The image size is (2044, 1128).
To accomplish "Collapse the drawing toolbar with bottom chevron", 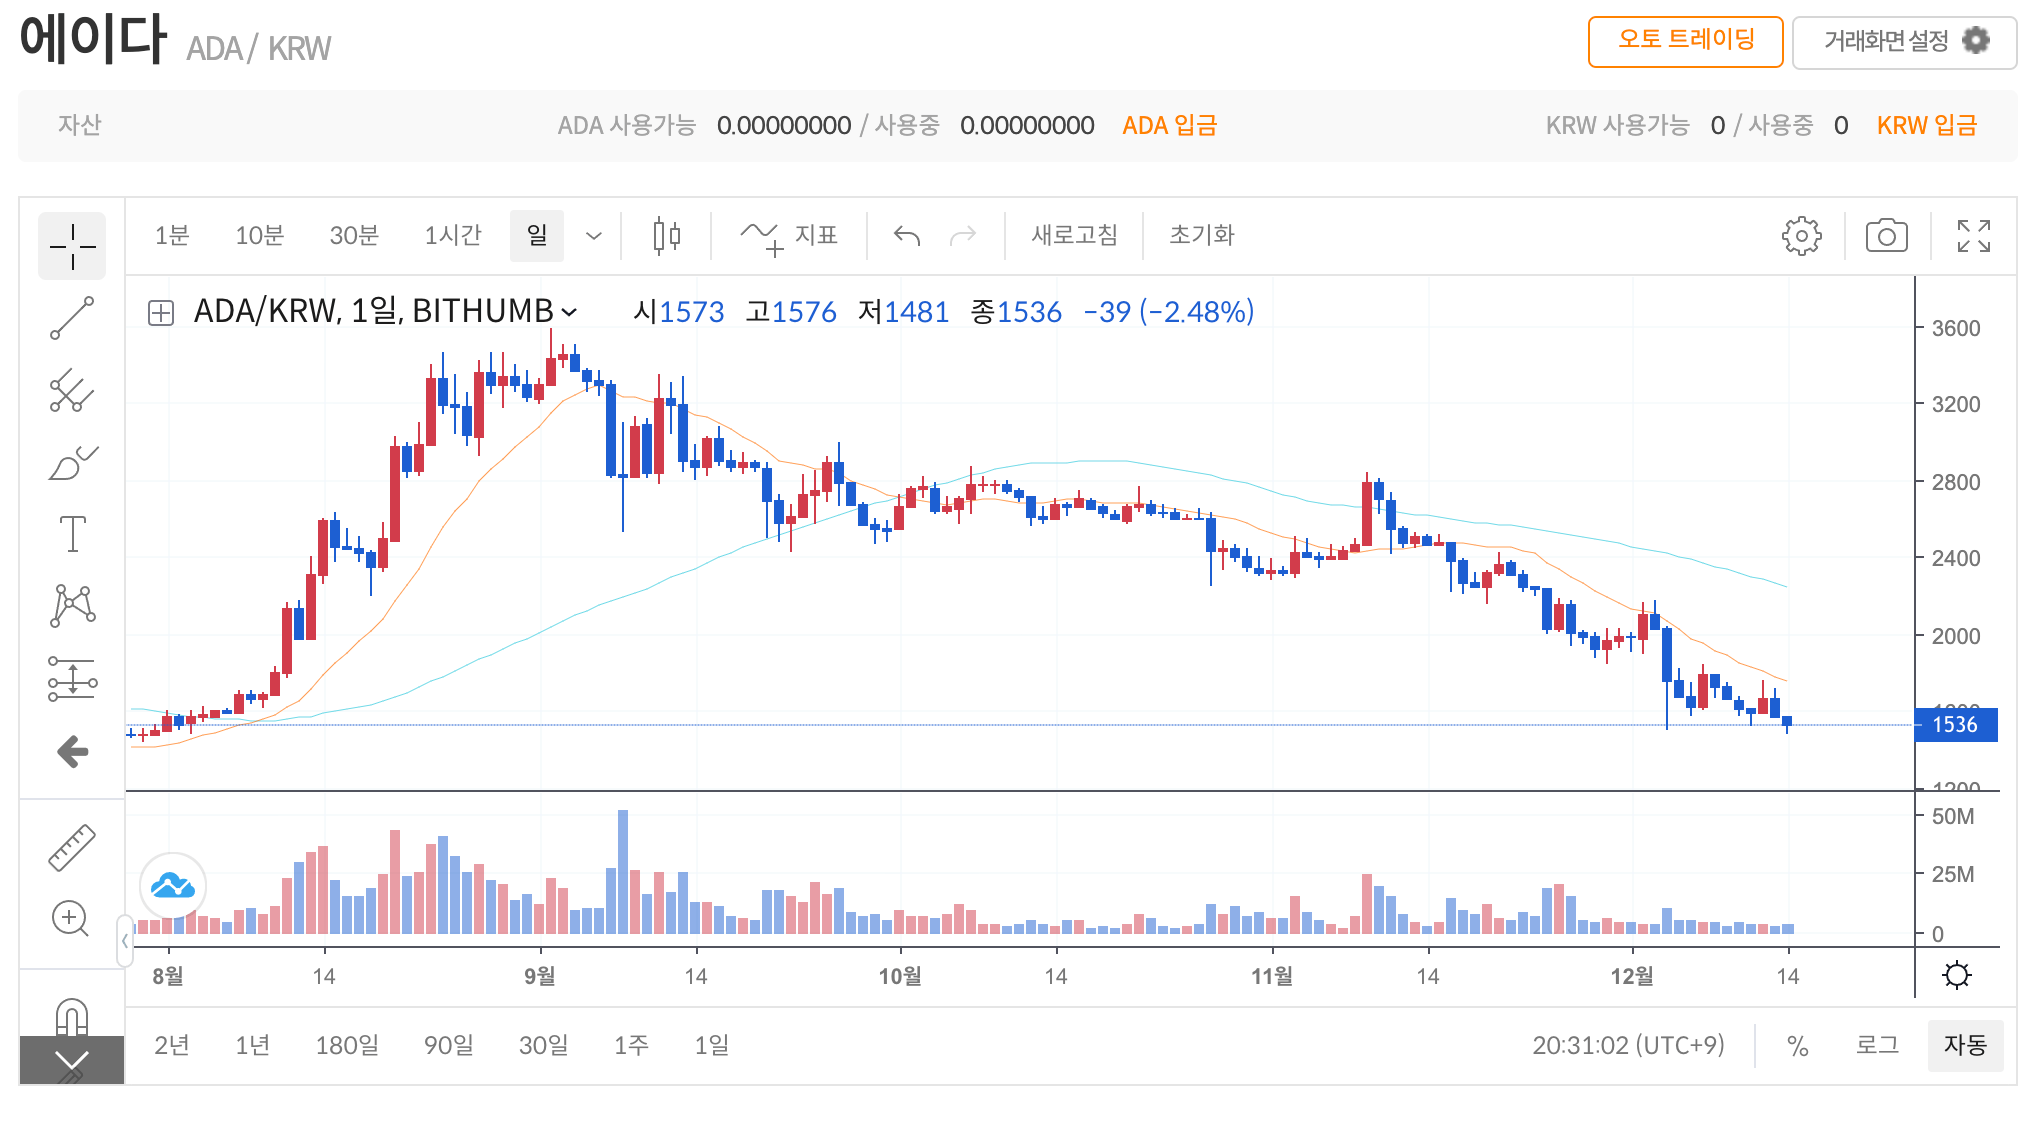I will (72, 1060).
